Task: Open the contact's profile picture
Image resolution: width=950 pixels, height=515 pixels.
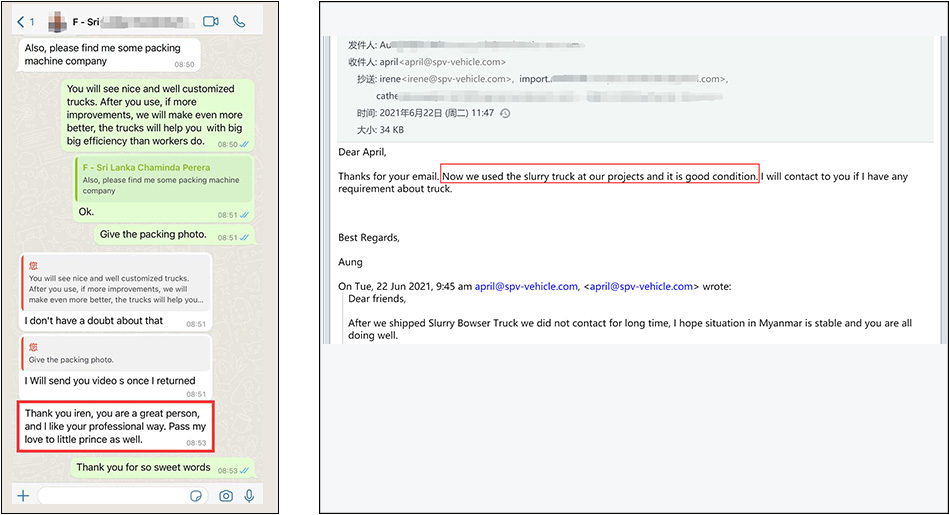Action: [57, 22]
